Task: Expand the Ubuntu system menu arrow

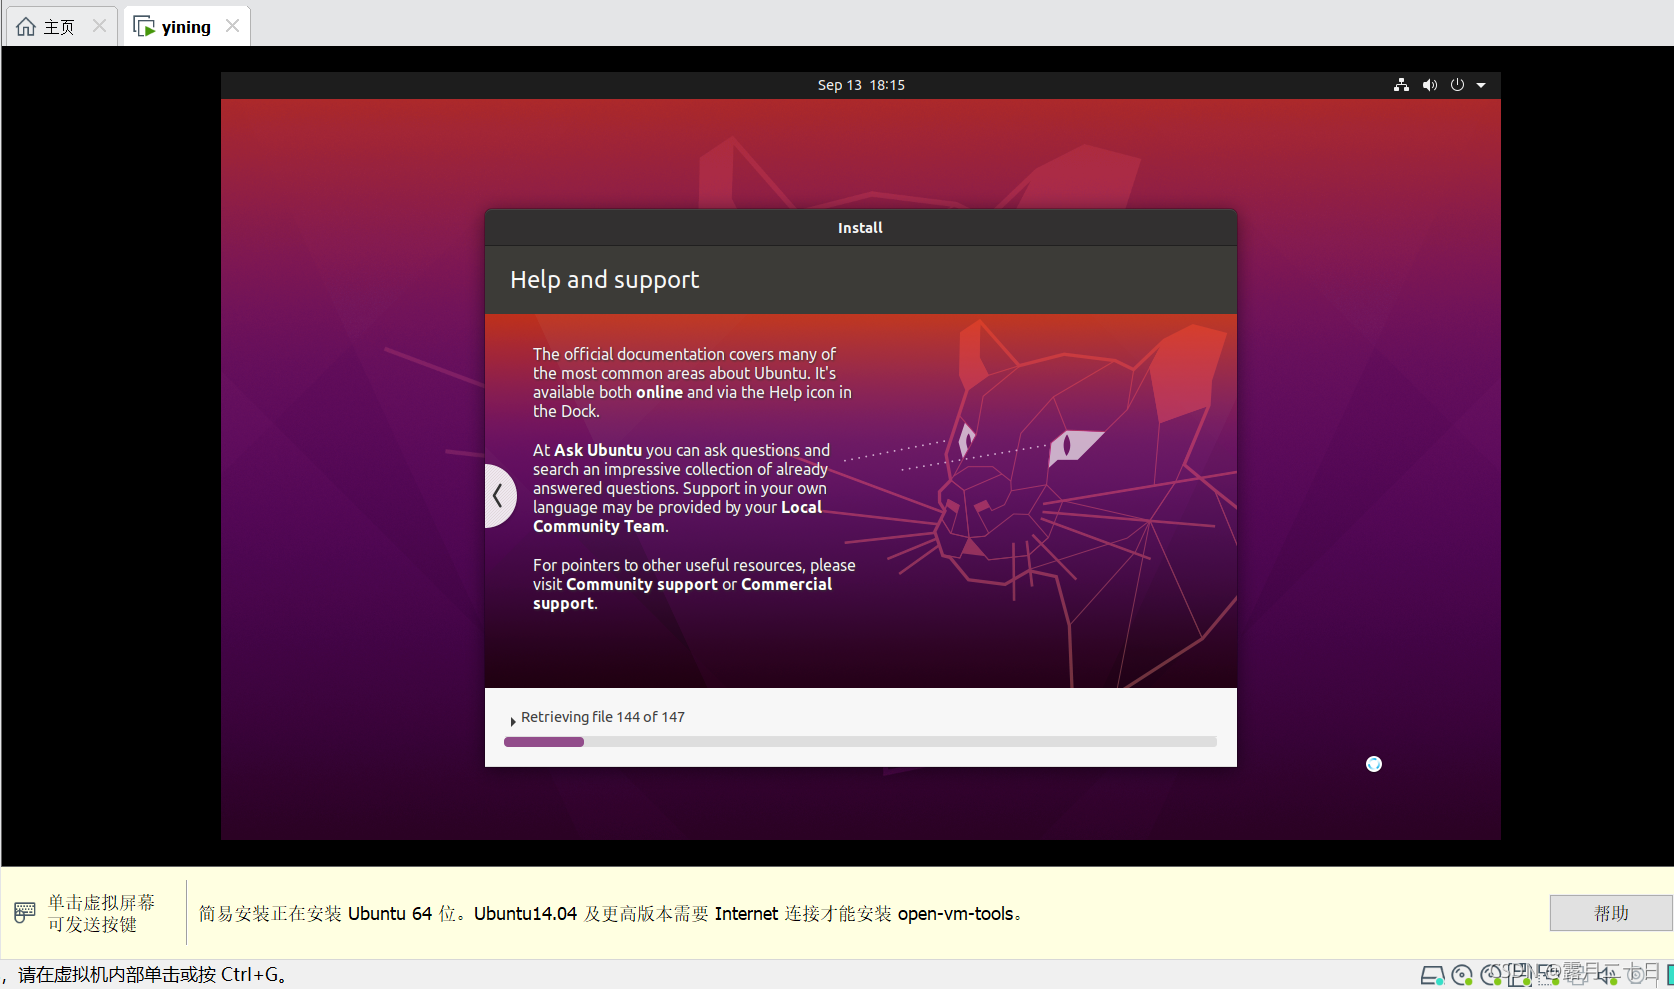Action: pyautogui.click(x=1481, y=85)
